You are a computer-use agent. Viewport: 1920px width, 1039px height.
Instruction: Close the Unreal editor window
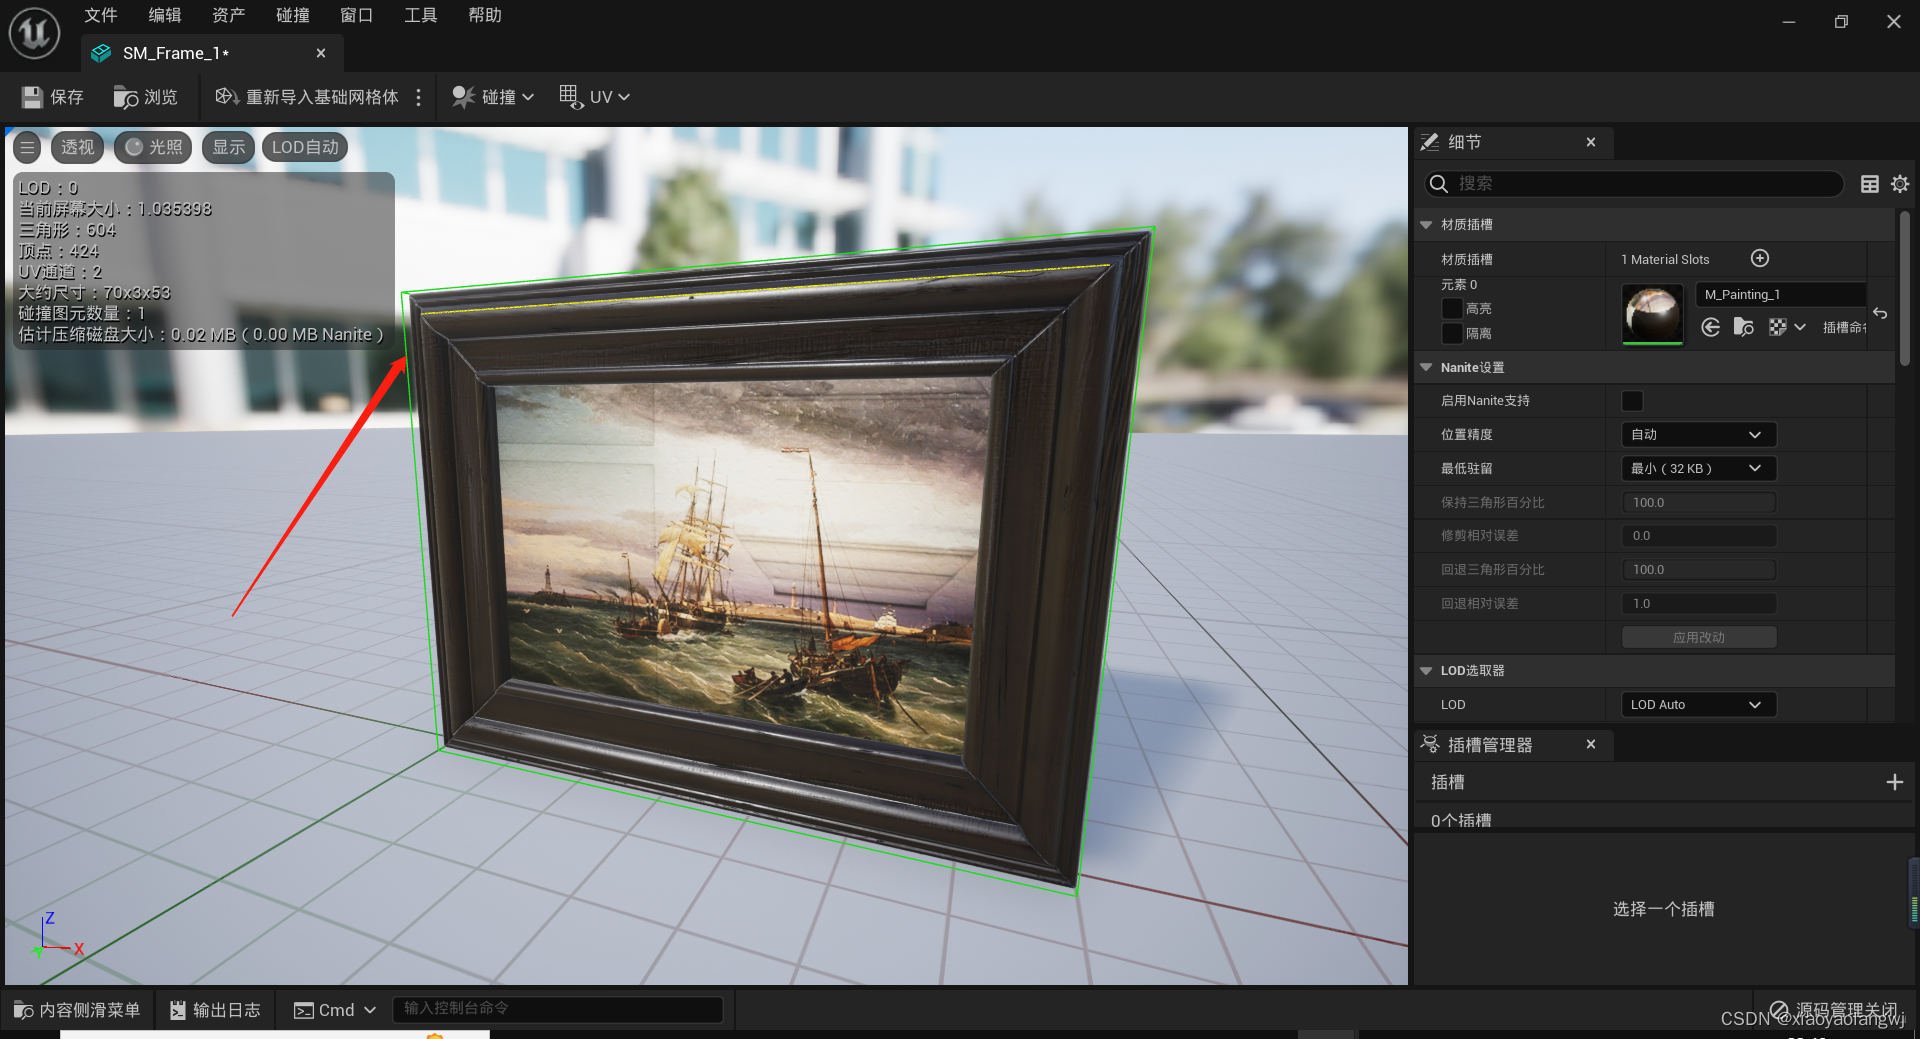(1894, 22)
